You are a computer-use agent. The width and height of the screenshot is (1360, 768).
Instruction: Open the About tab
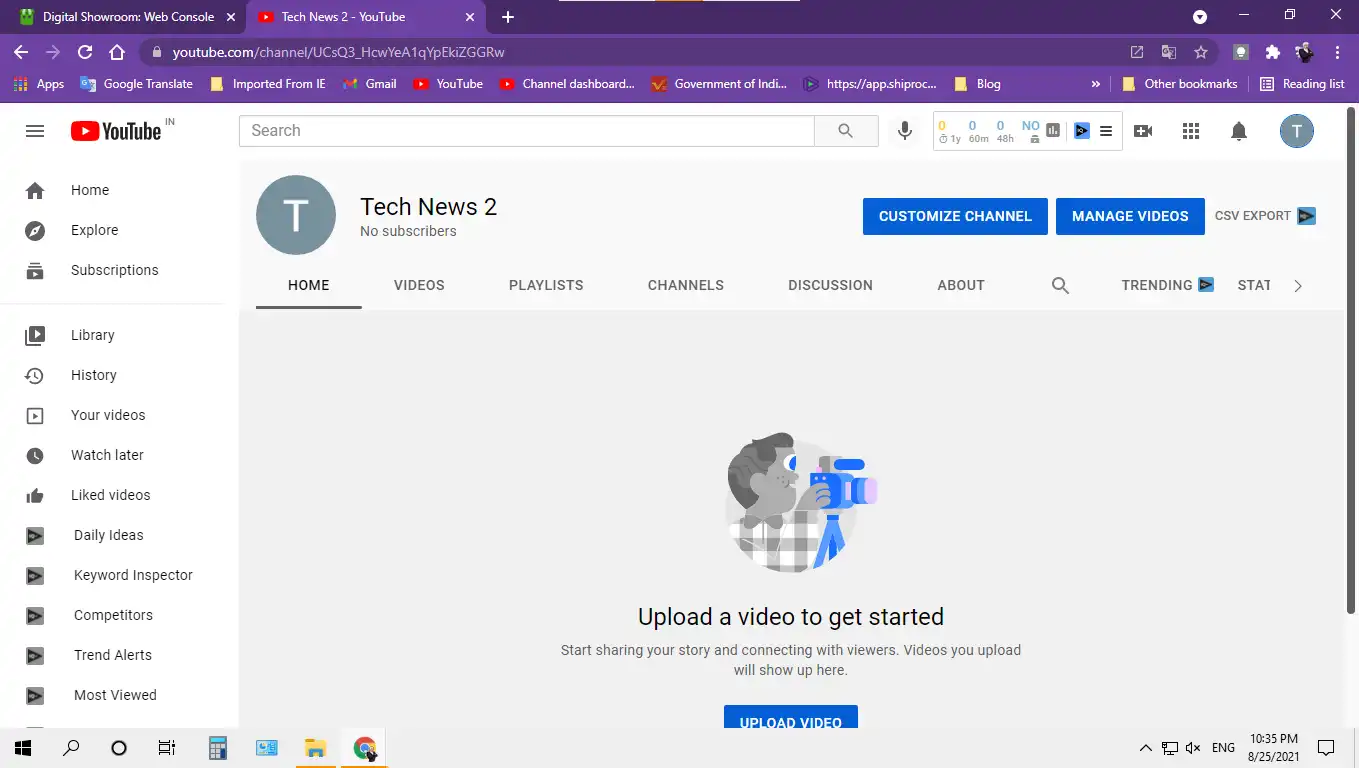tap(961, 285)
